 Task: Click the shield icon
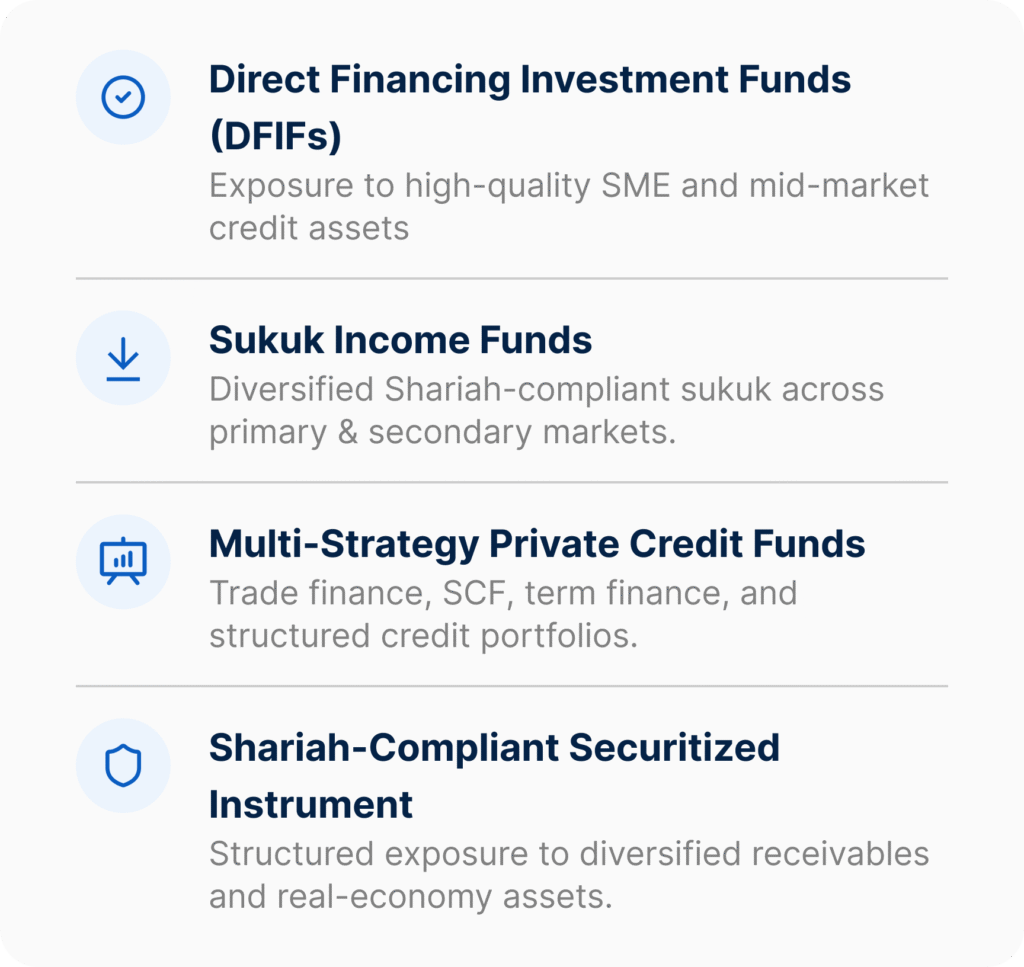click(124, 765)
